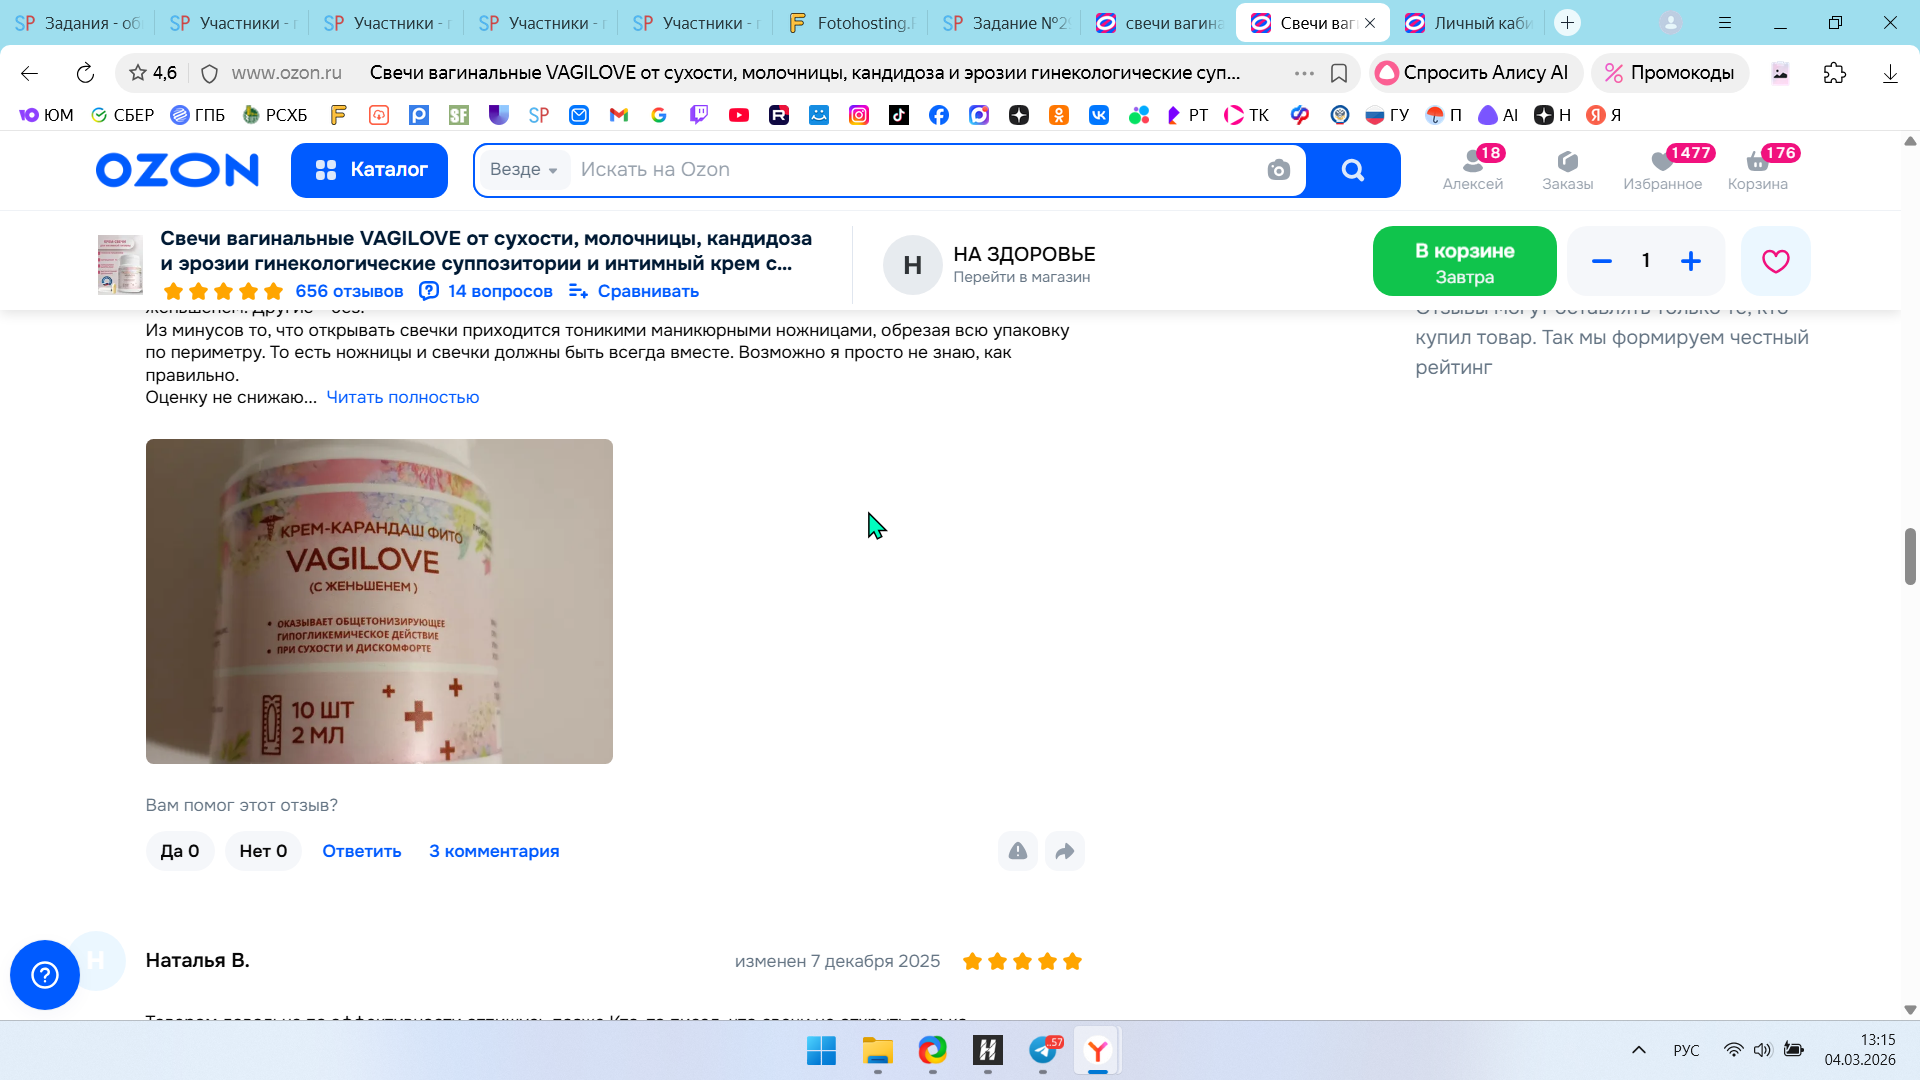This screenshot has width=1920, height=1080.
Task: Click the blue help question-mark button
Action: [45, 974]
